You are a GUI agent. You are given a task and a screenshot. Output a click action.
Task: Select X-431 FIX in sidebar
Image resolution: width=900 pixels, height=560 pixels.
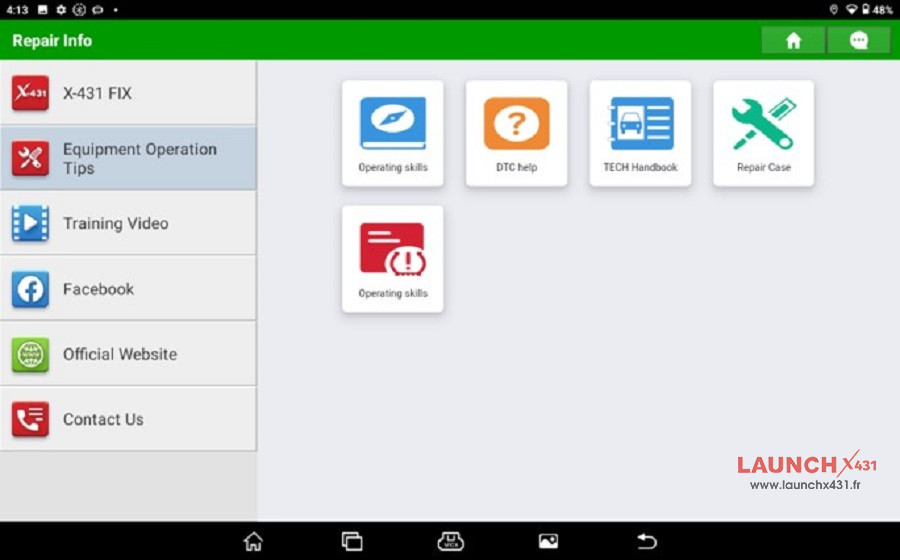[x=128, y=93]
